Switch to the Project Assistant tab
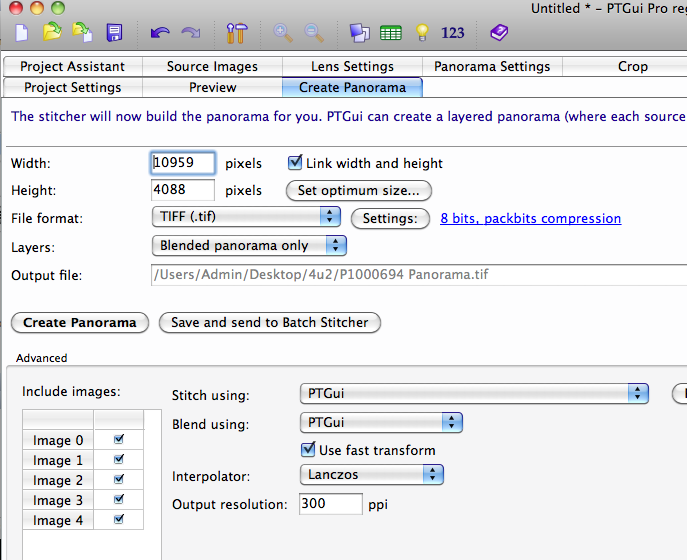687x560 pixels. (x=73, y=67)
